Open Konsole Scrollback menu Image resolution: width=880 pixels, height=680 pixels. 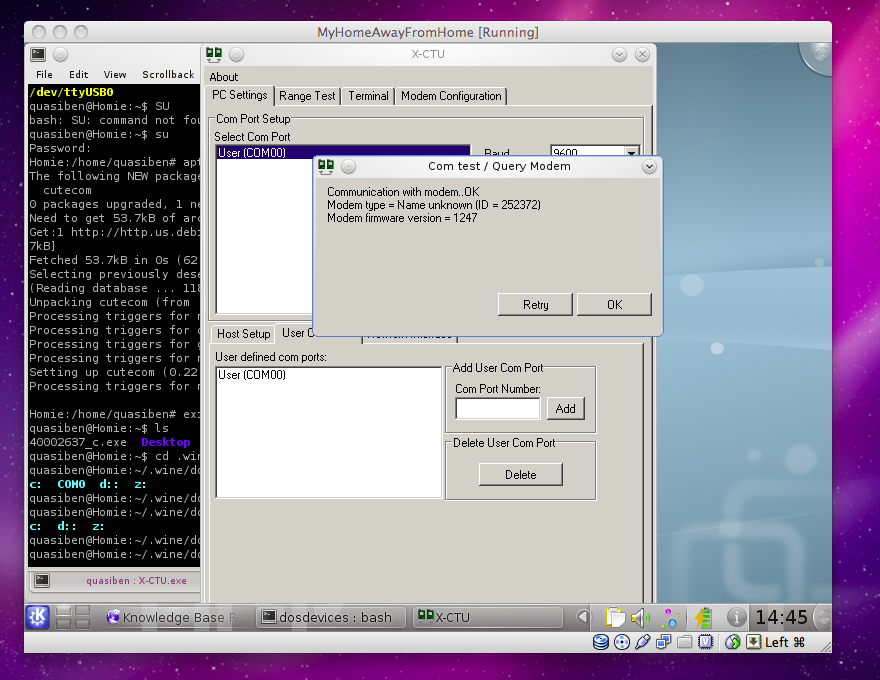(x=168, y=75)
